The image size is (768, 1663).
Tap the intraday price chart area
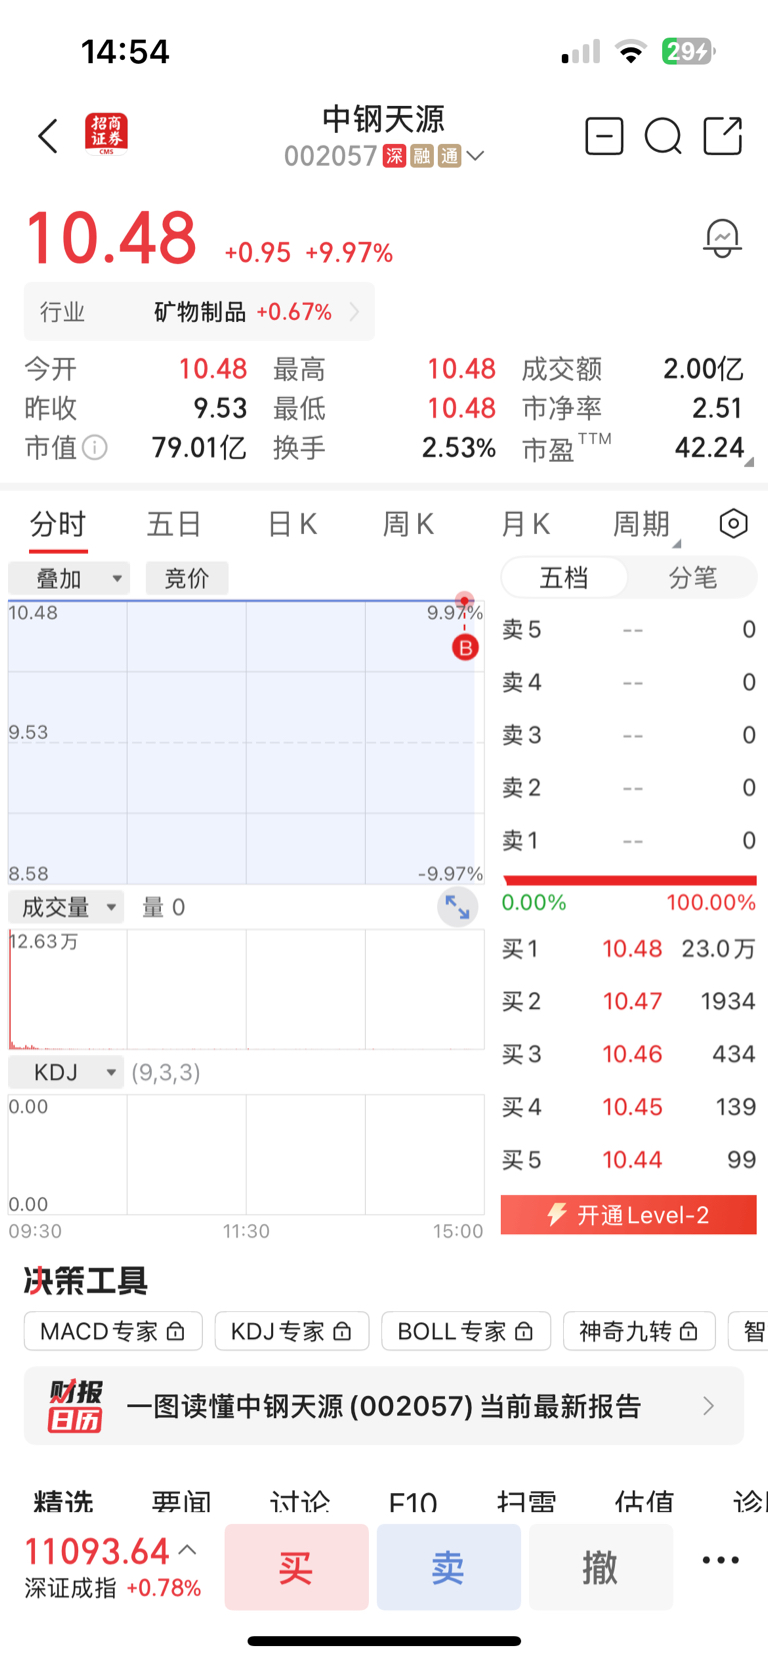[246, 742]
